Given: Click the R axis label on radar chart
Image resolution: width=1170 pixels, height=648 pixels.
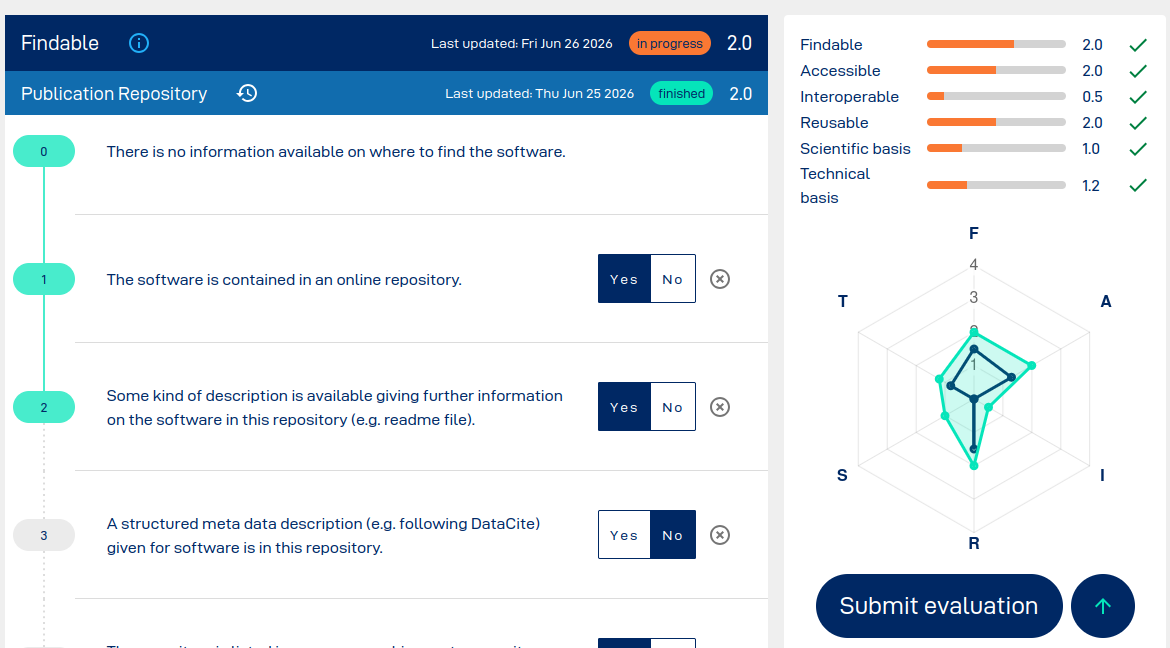Looking at the screenshot, I should click(974, 543).
